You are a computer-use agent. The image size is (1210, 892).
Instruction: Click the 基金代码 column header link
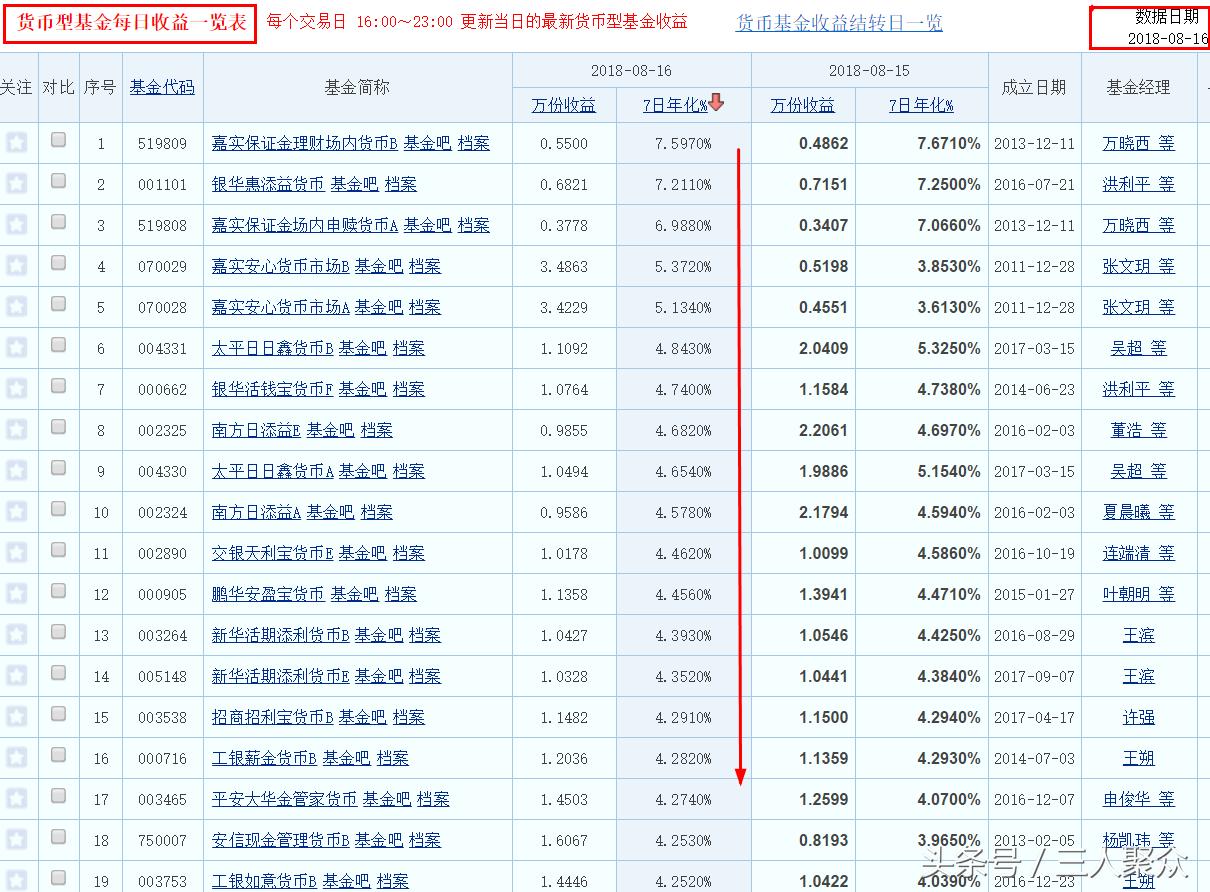160,86
